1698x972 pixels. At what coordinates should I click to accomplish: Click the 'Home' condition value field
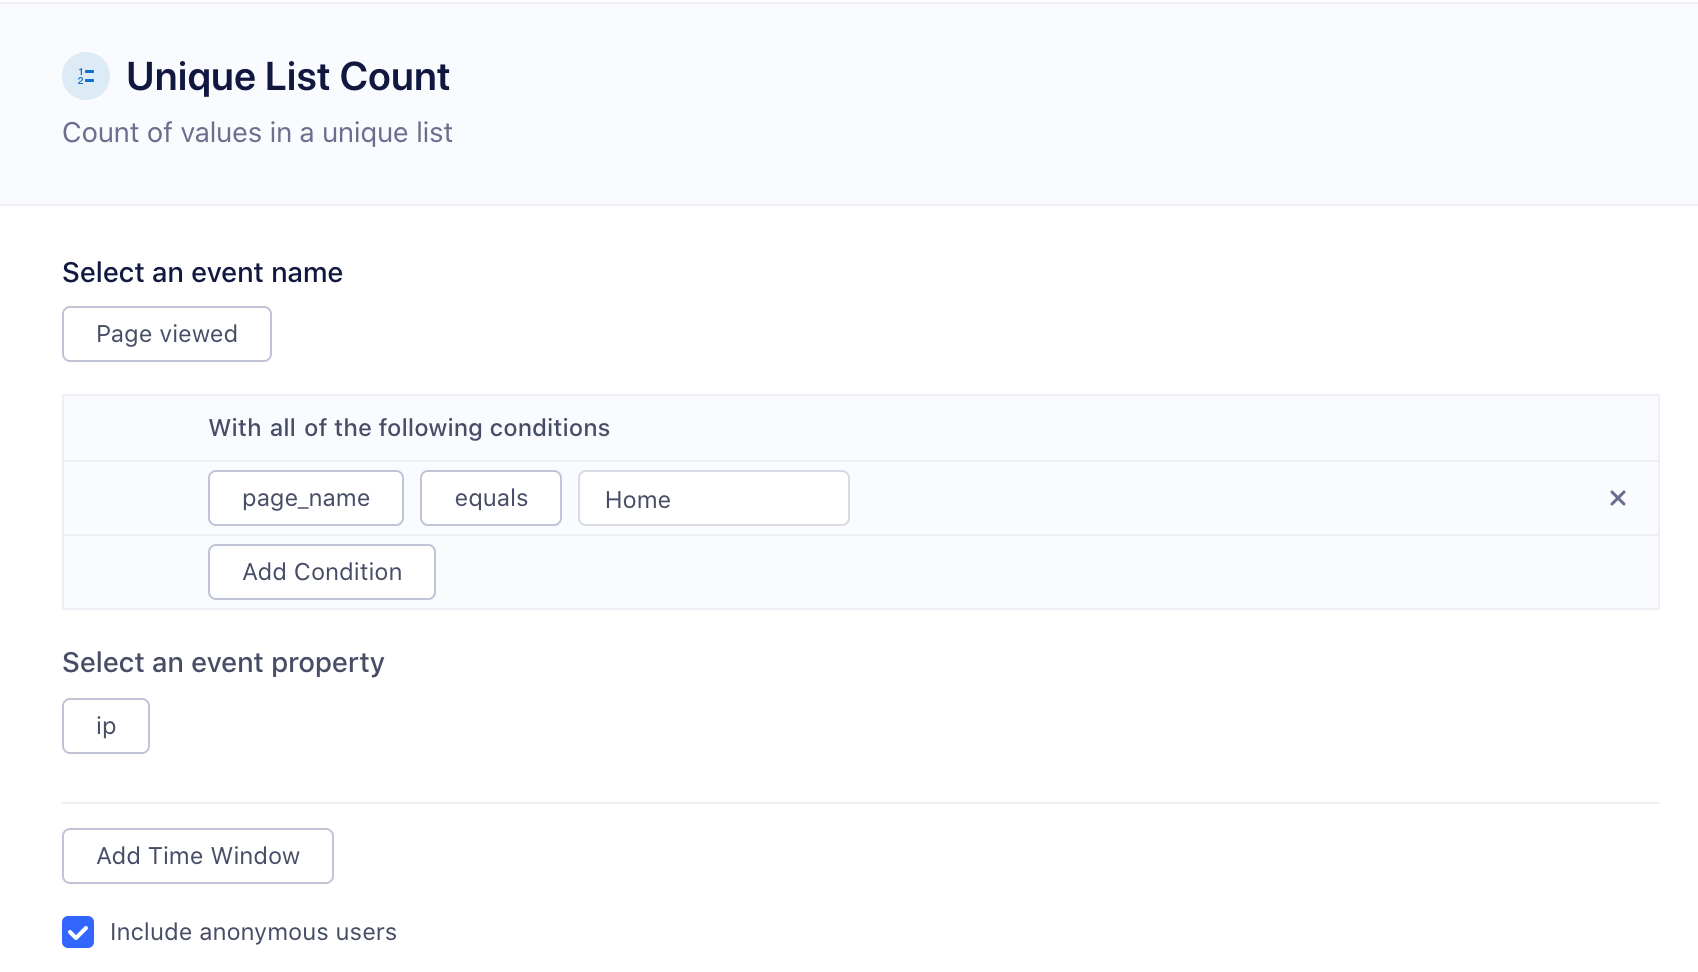coord(713,498)
